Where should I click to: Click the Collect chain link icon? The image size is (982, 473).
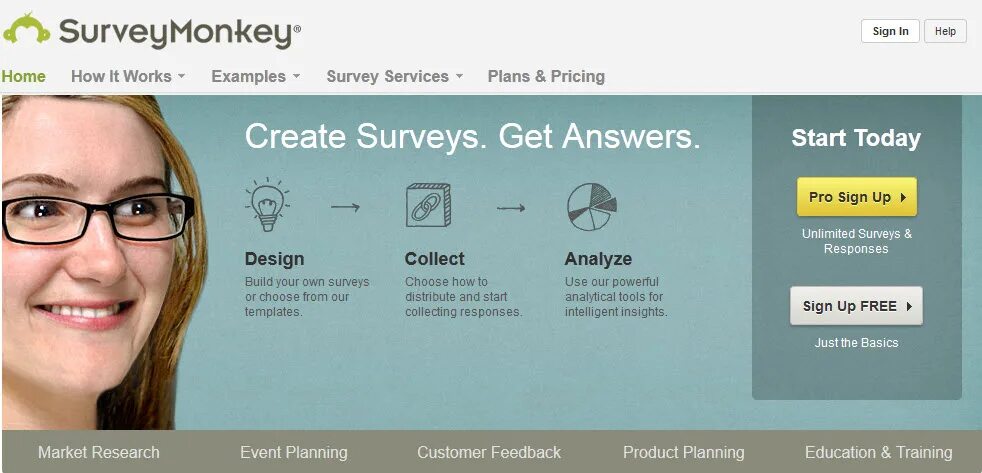coord(428,205)
